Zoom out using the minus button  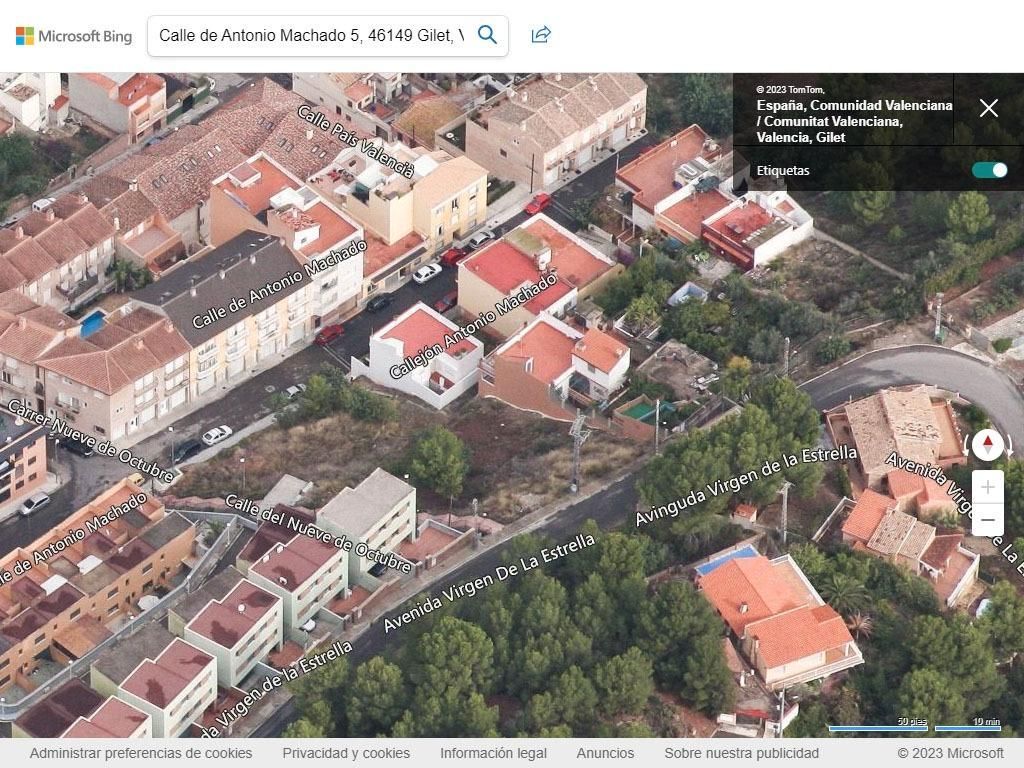click(x=988, y=520)
